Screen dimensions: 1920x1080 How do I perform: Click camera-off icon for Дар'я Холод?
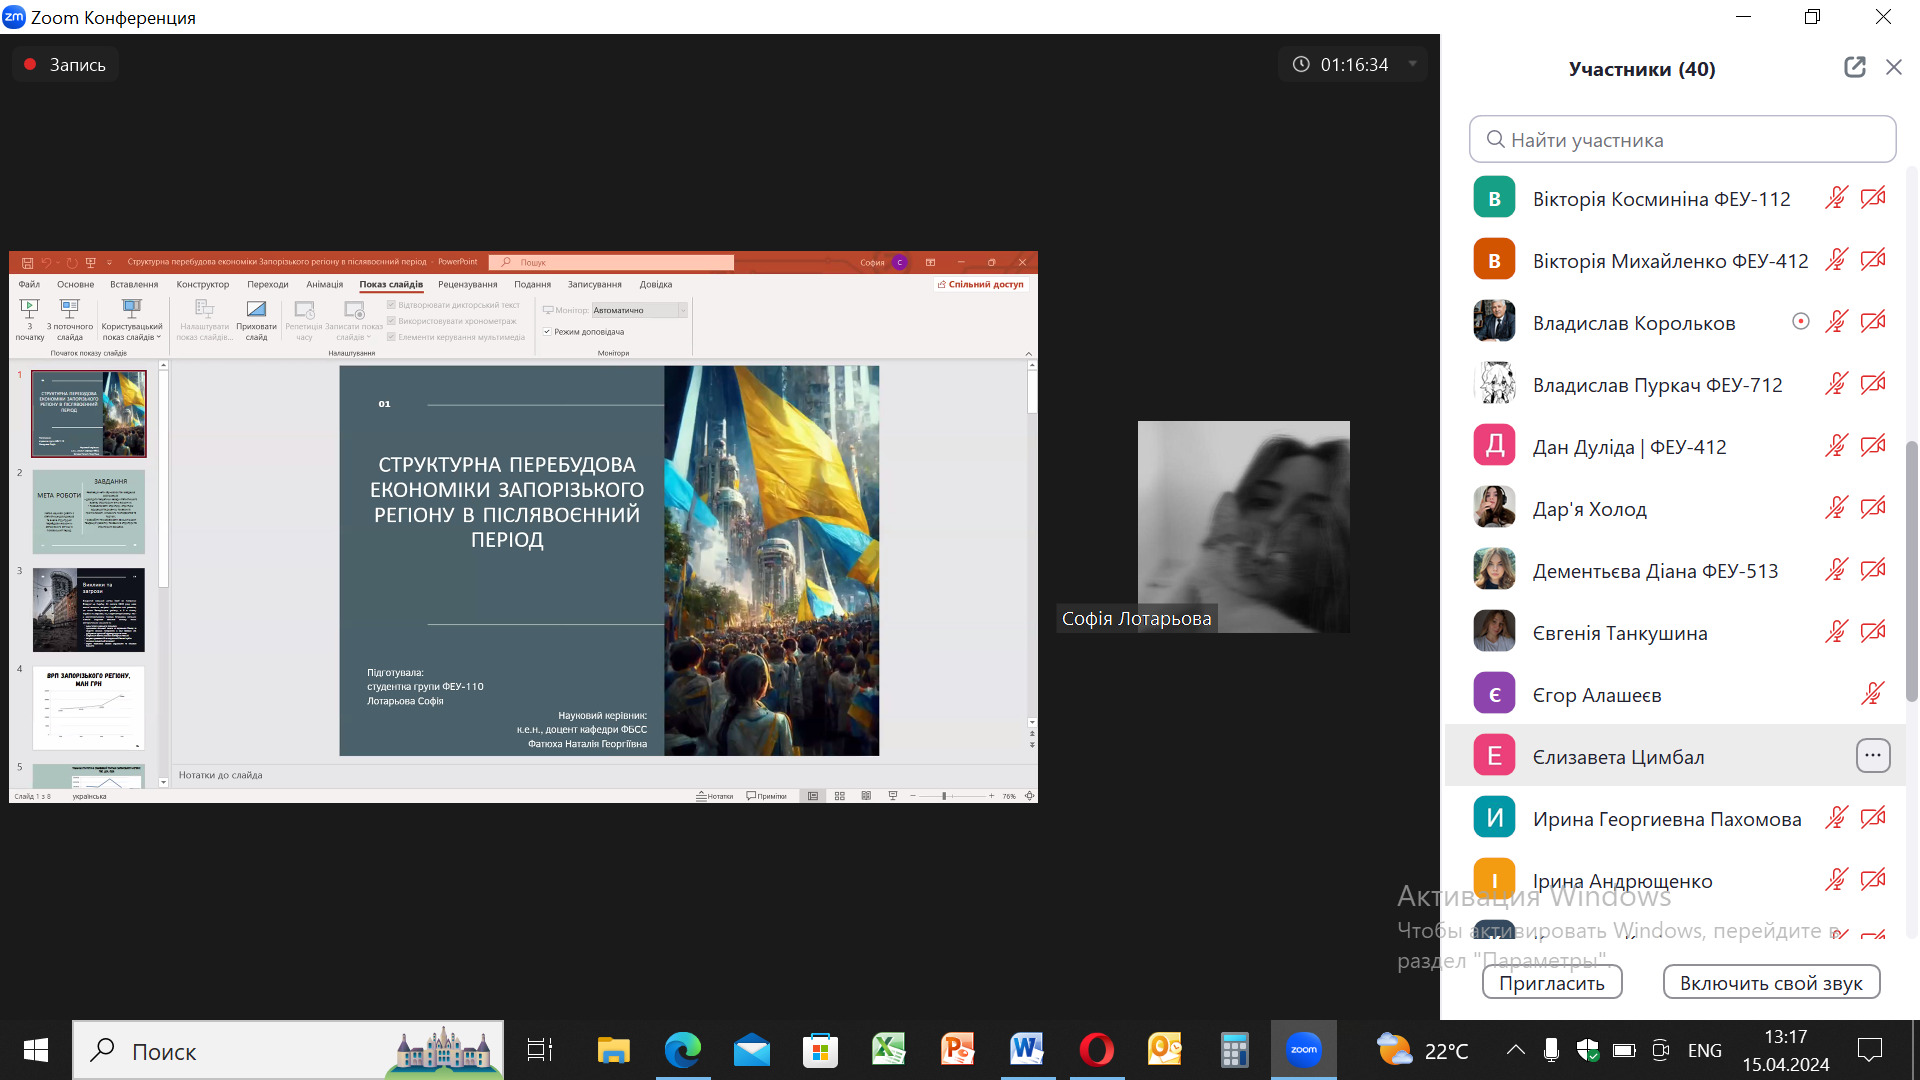coord(1873,508)
